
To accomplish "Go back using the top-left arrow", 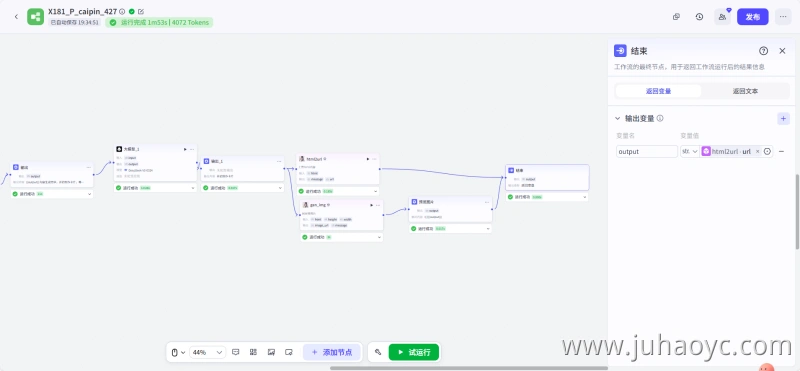I will (16, 17).
